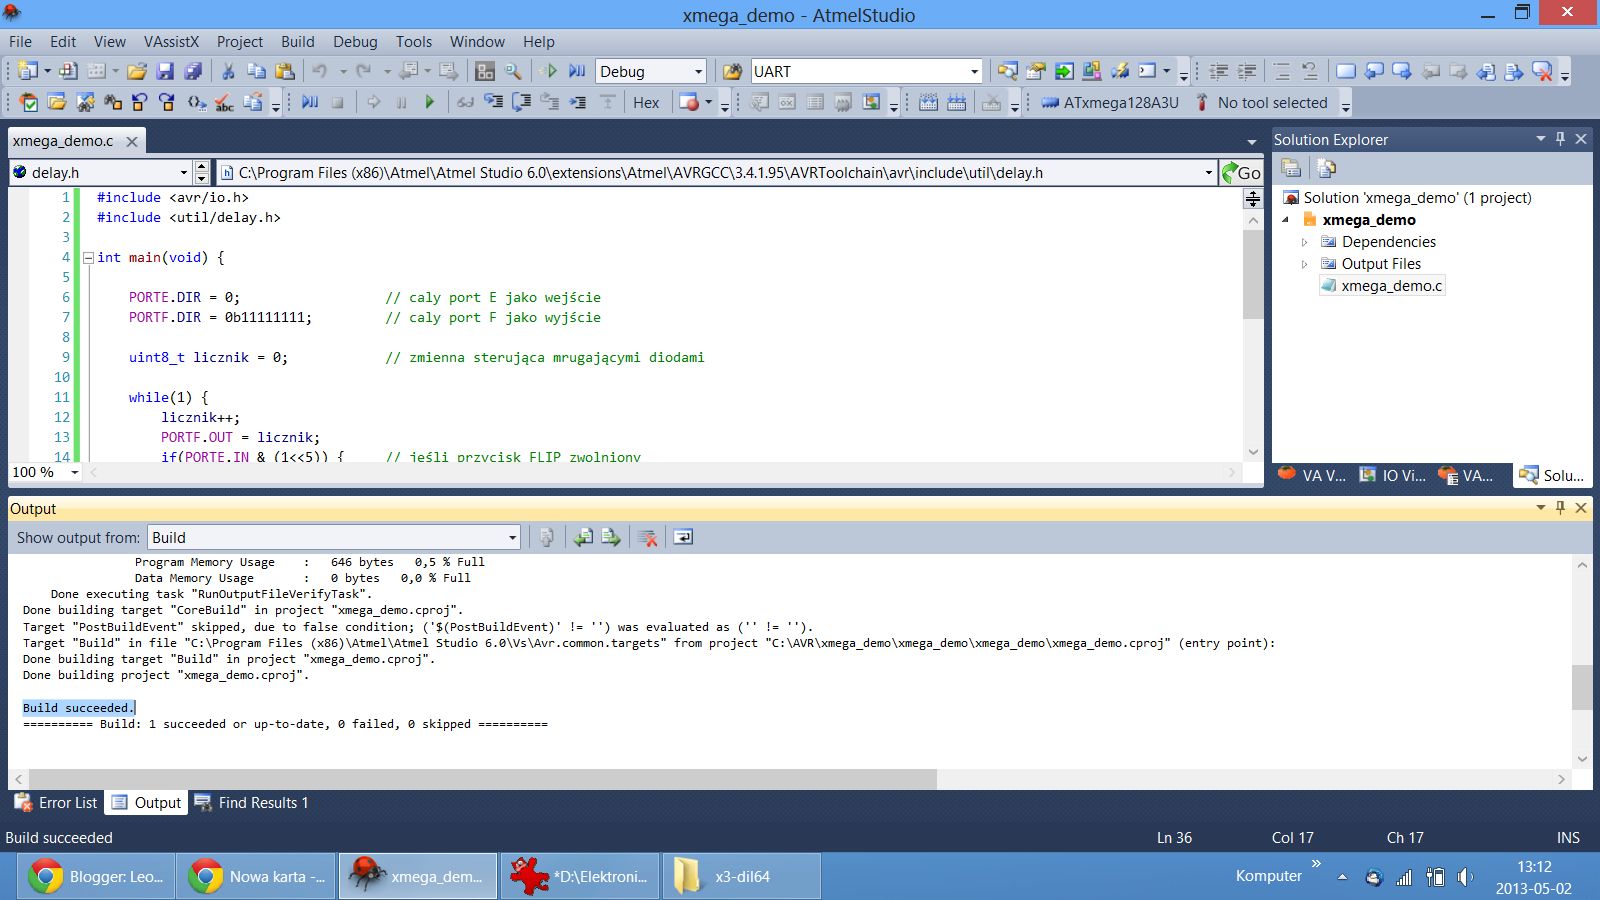This screenshot has width=1600, height=900.
Task: Open the file path navigation dropdown arrow
Action: (x=1208, y=173)
